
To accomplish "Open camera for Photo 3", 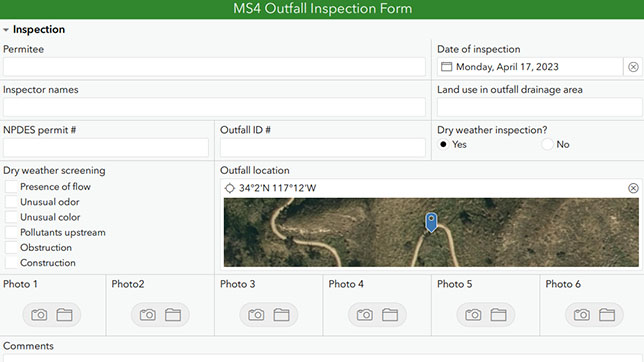I will (x=256, y=315).
